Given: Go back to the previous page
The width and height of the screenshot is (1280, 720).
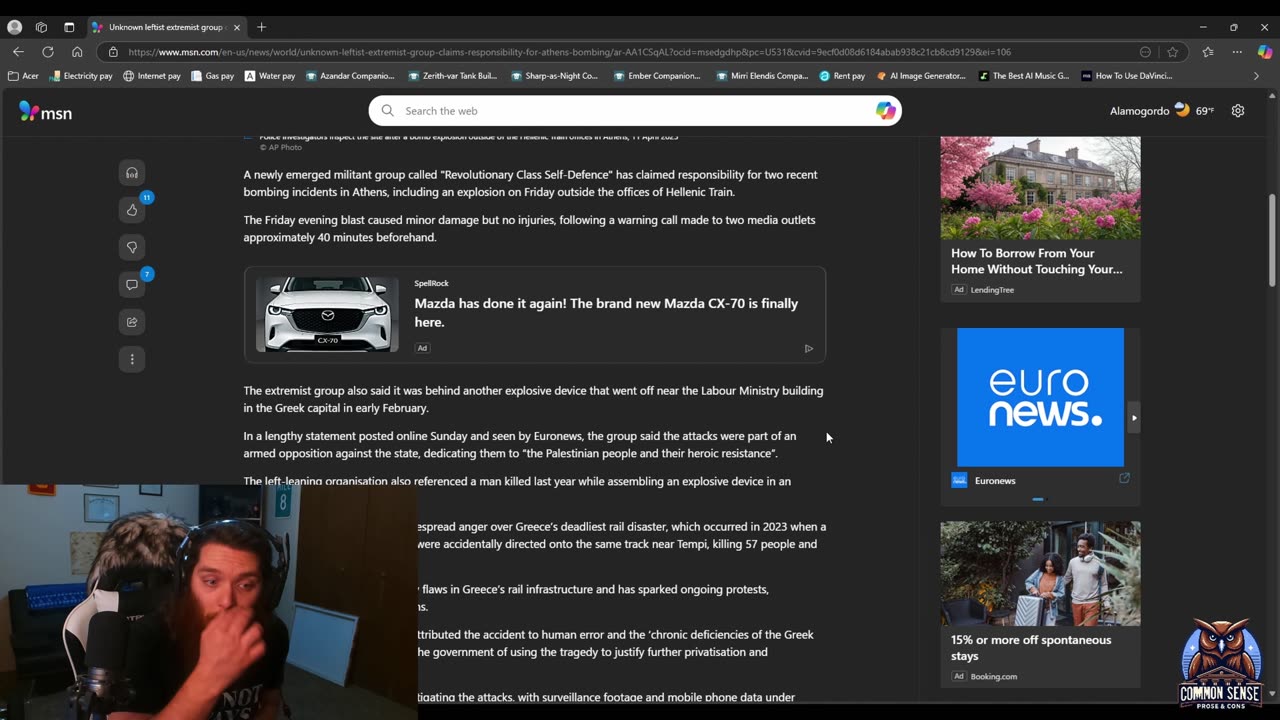Looking at the screenshot, I should 18,52.
